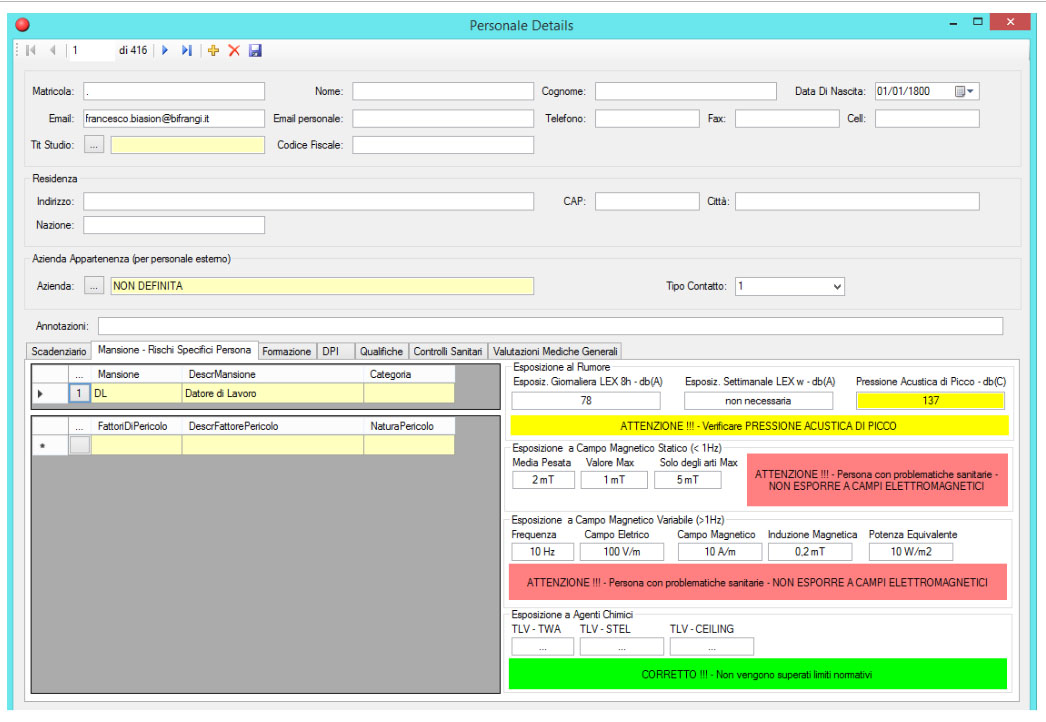The width and height of the screenshot is (1046, 722).
Task: Click the TLV - TWA field
Action: click(x=542, y=647)
